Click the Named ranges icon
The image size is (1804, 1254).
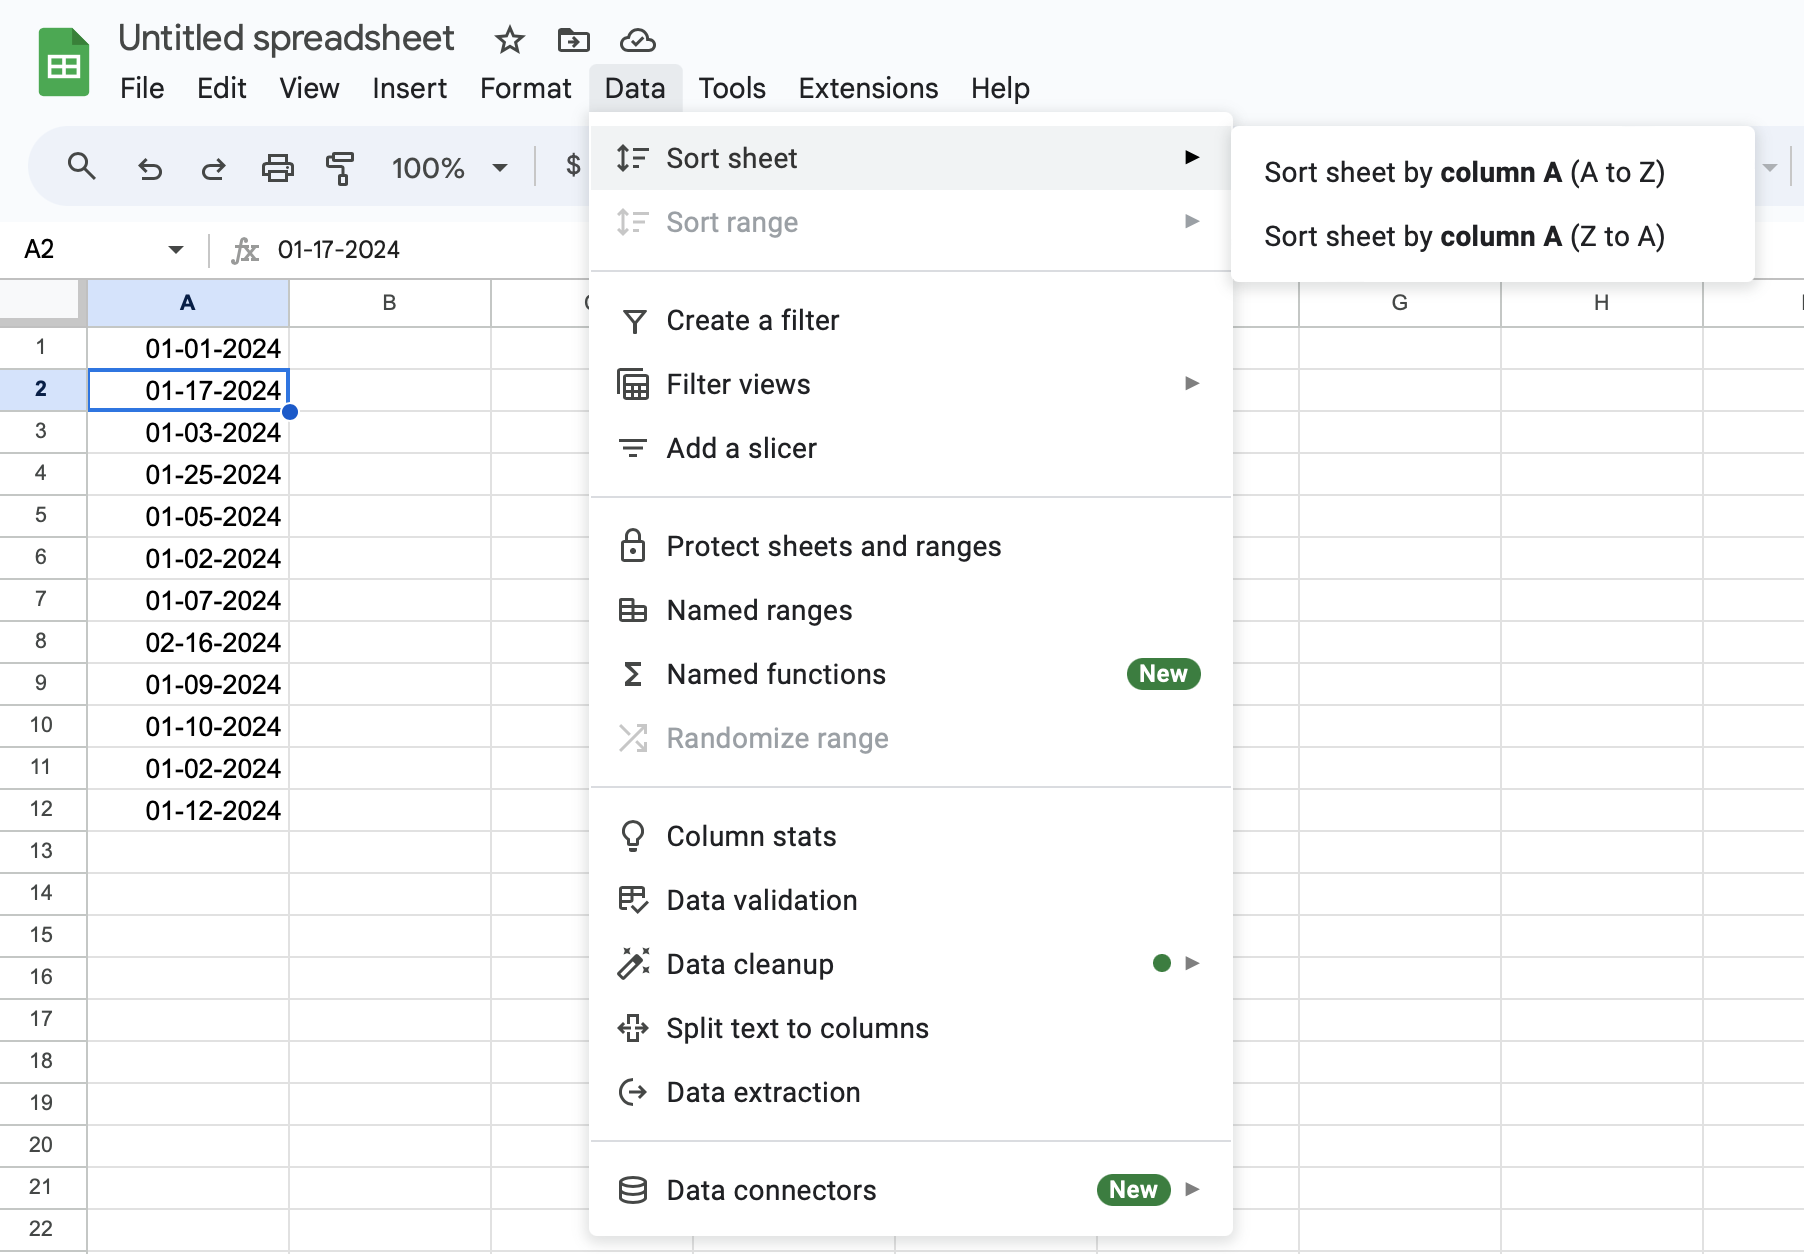[x=633, y=610]
